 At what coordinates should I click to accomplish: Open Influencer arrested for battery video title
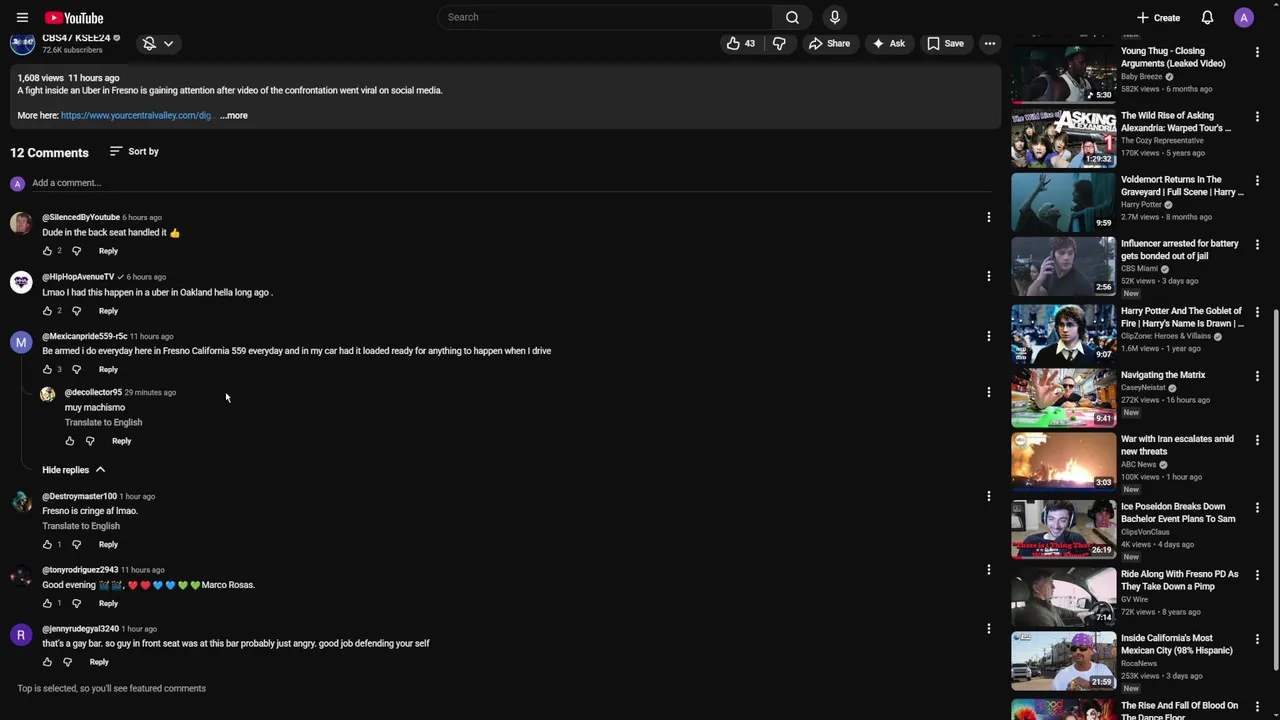pyautogui.click(x=1180, y=250)
